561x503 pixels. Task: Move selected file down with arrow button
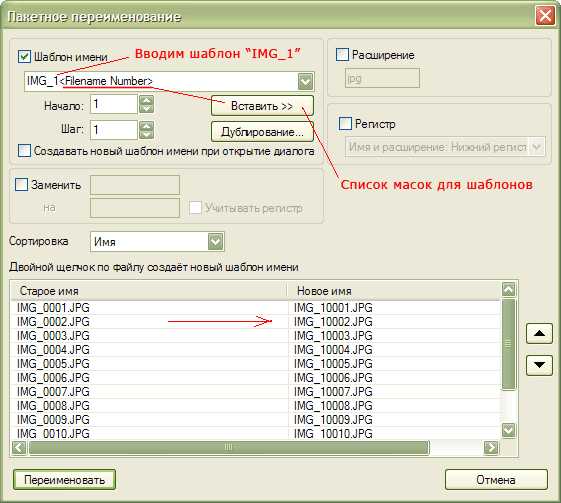click(x=539, y=365)
